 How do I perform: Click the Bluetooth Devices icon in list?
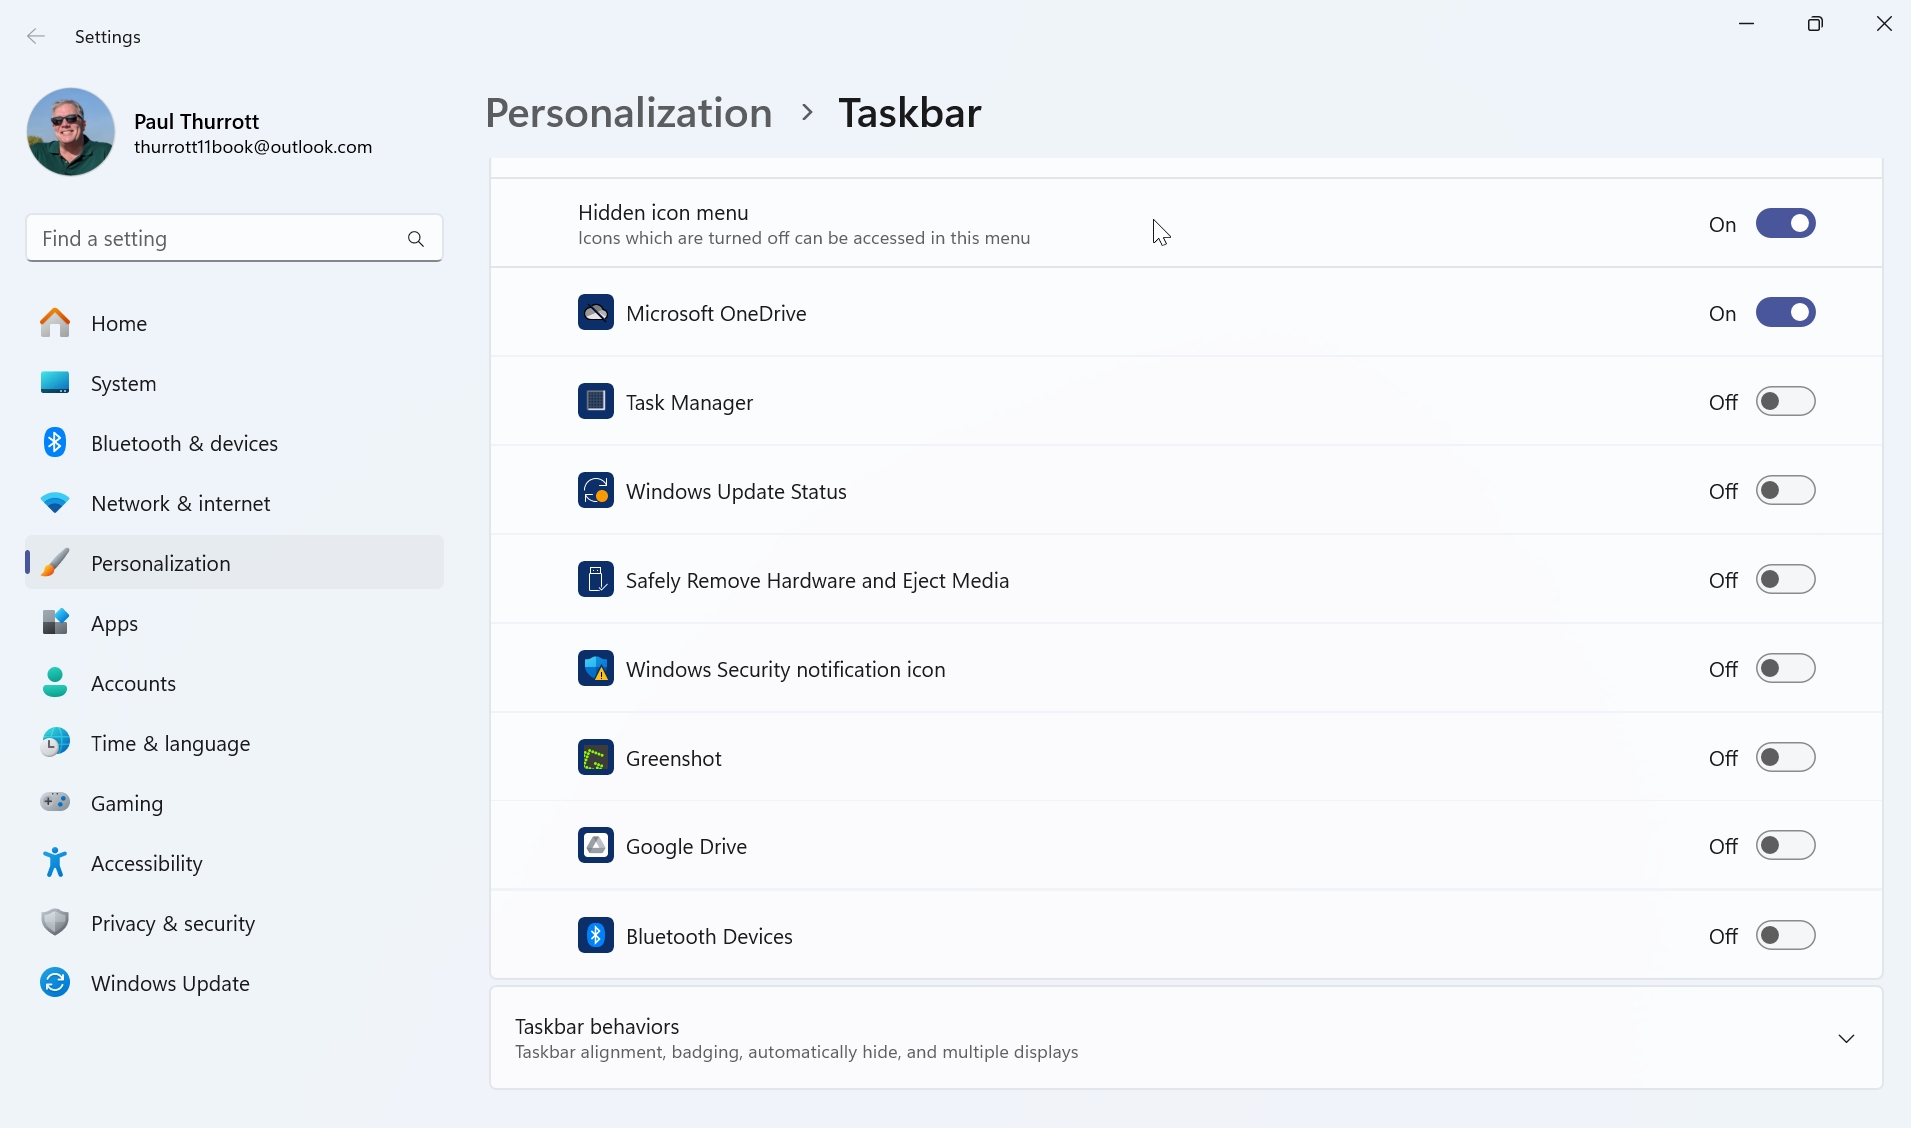(595, 936)
